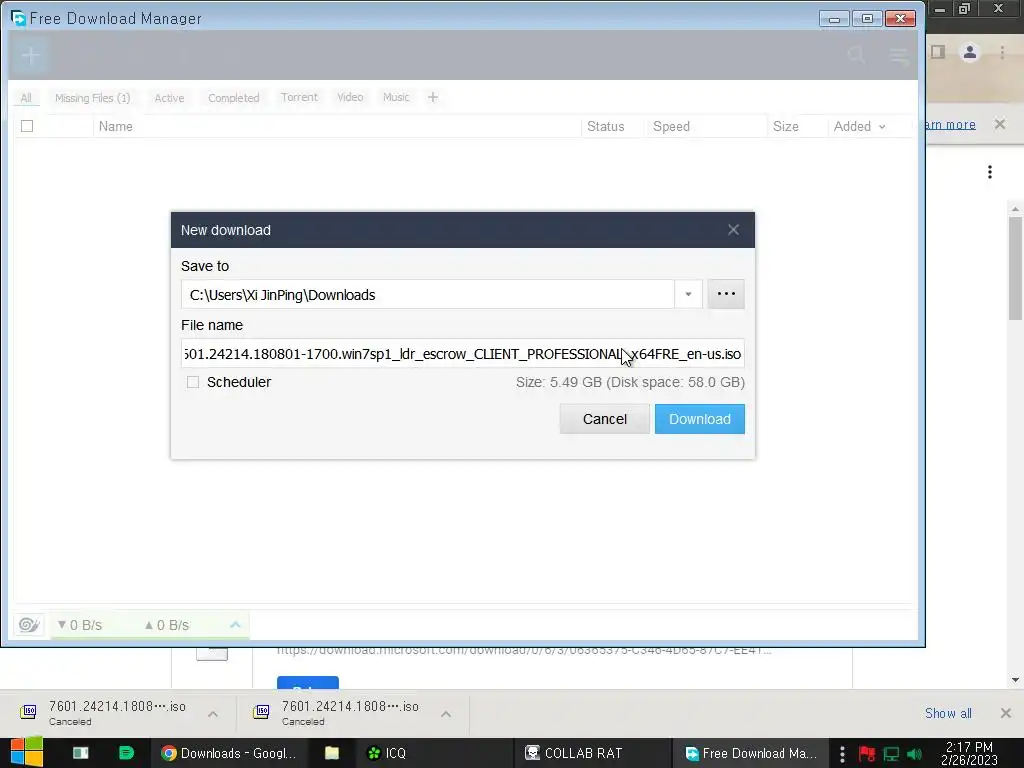Screen dimensions: 1024x768
Task: Browse for save folder with ellipsis button
Action: tap(726, 294)
